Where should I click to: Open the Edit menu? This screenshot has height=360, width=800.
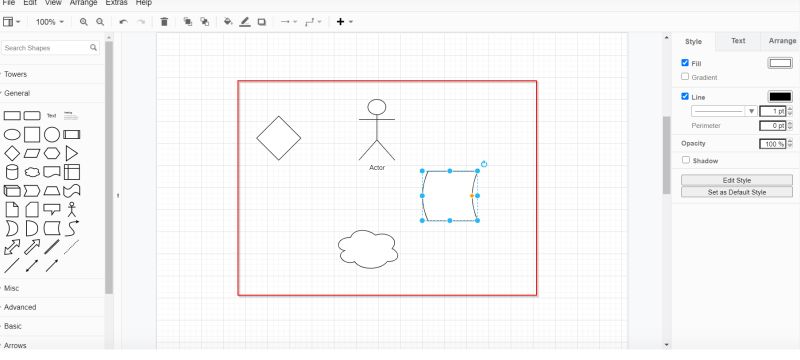(30, 3)
